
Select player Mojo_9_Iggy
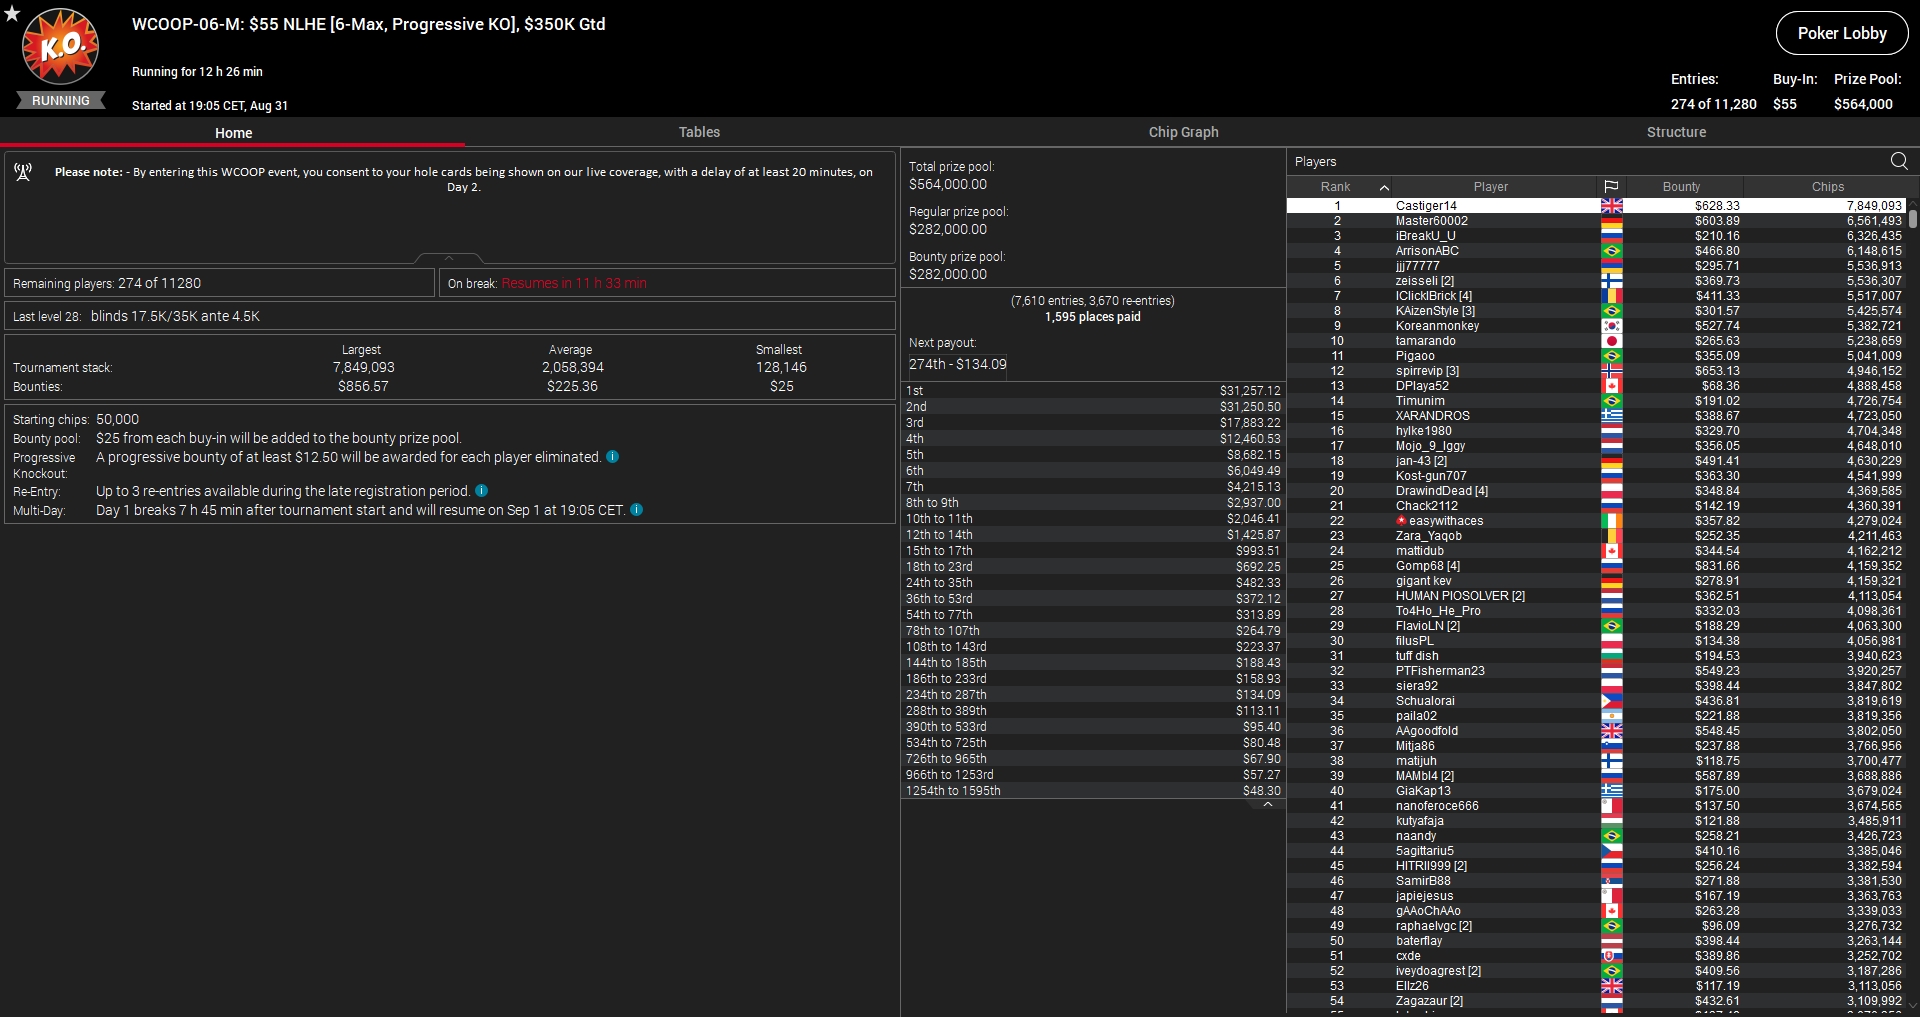[1596, 446]
